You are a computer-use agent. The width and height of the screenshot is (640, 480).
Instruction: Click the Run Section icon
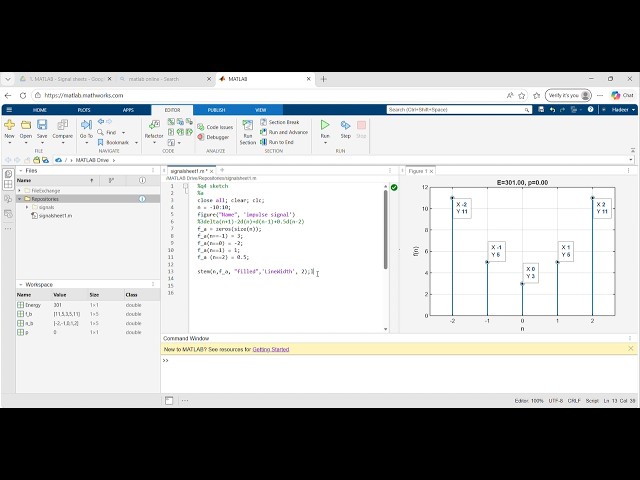(x=247, y=125)
